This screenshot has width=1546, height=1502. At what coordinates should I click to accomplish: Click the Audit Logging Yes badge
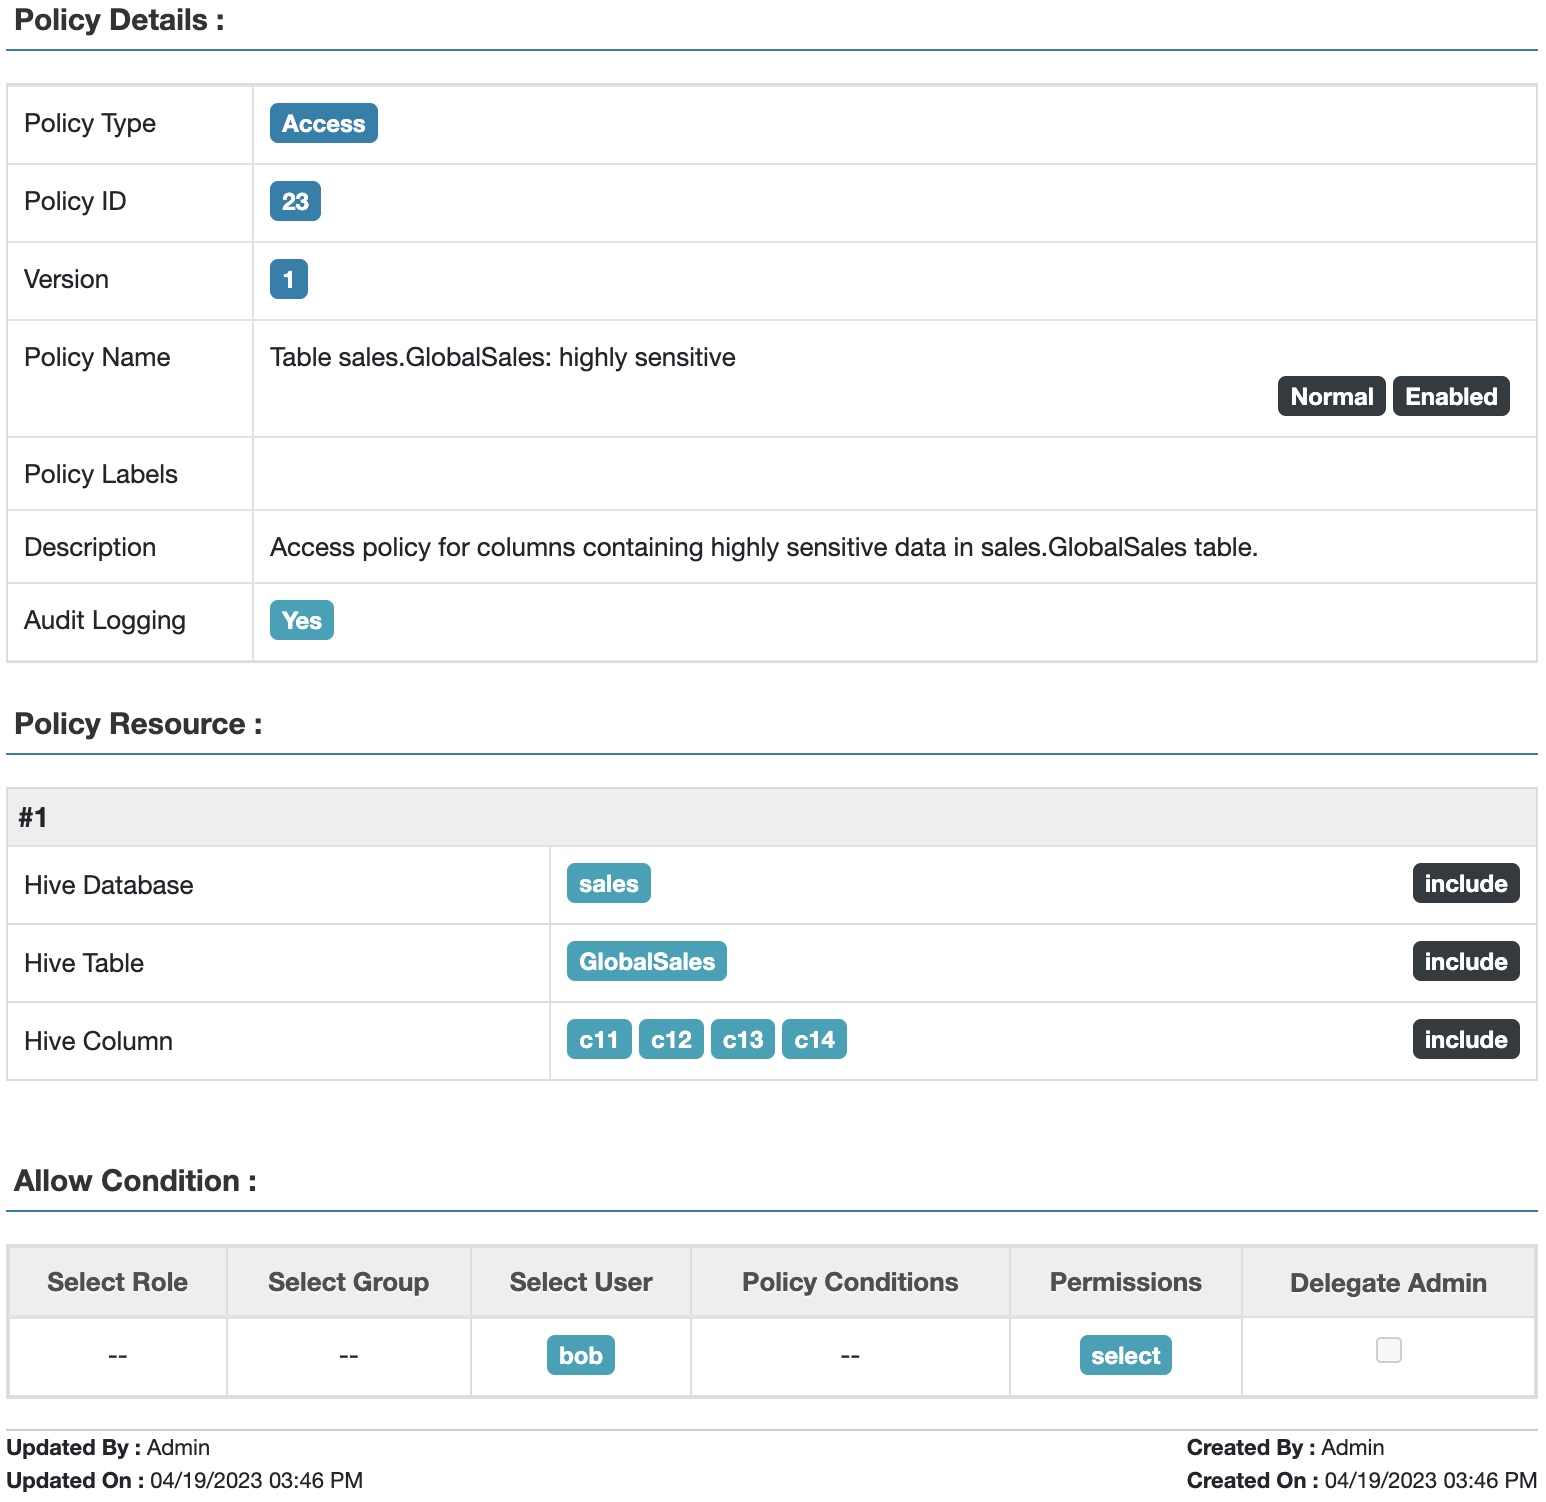(301, 620)
